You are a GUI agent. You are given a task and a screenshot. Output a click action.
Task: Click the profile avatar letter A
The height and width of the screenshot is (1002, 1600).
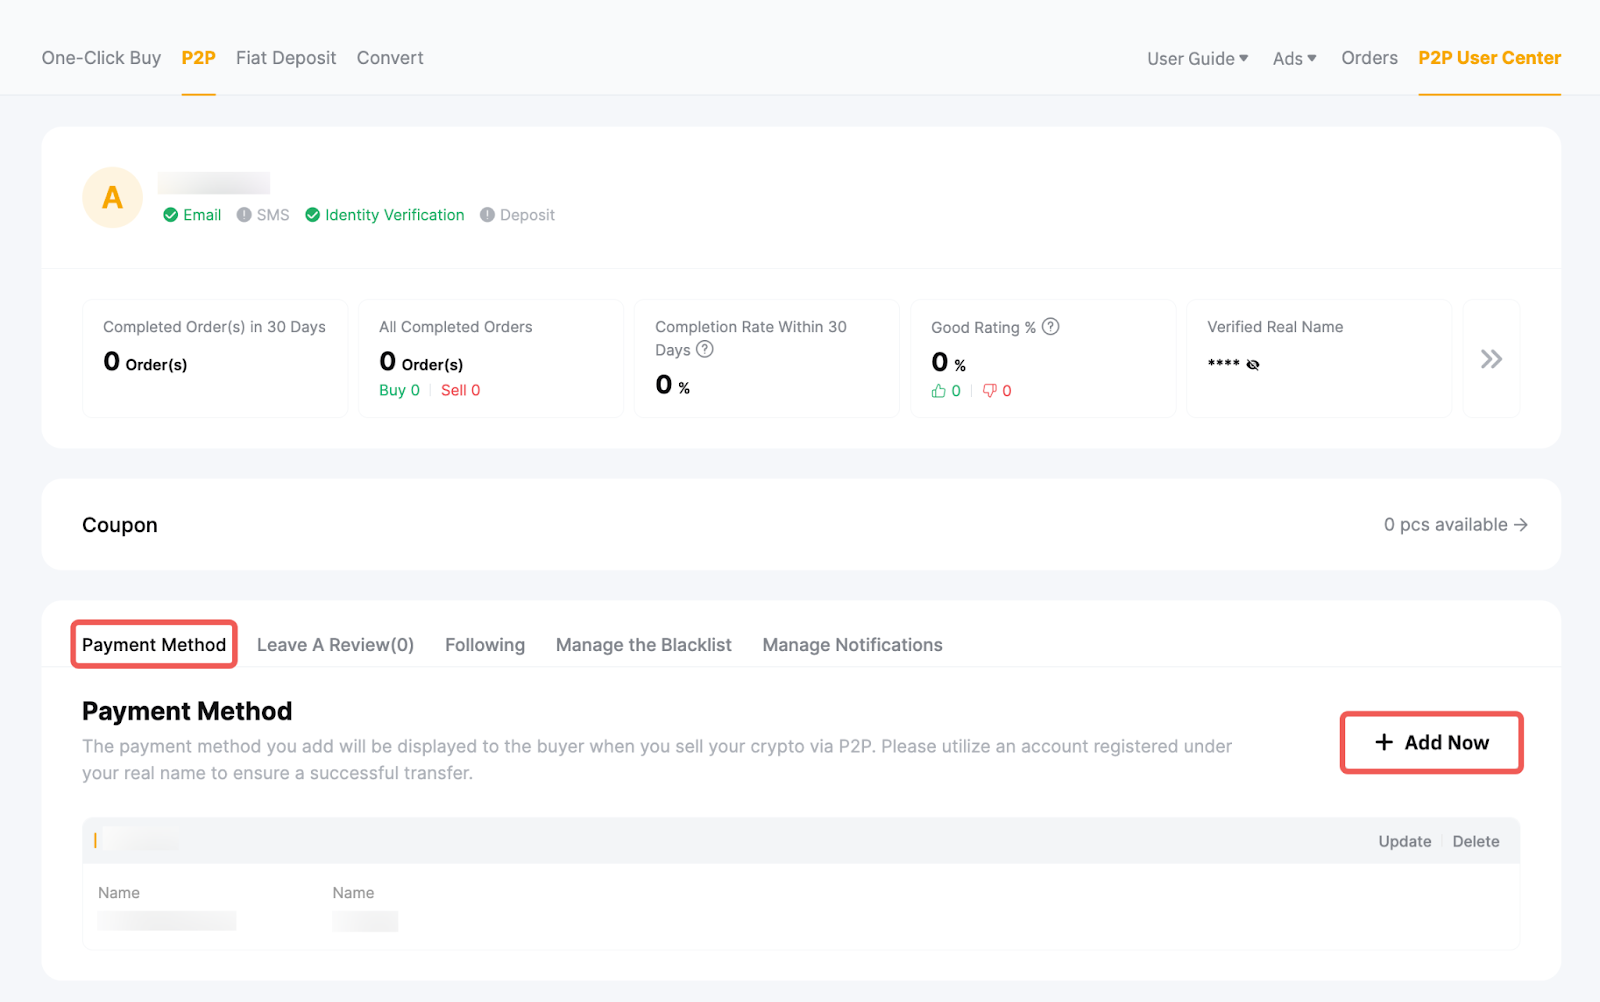(x=112, y=197)
